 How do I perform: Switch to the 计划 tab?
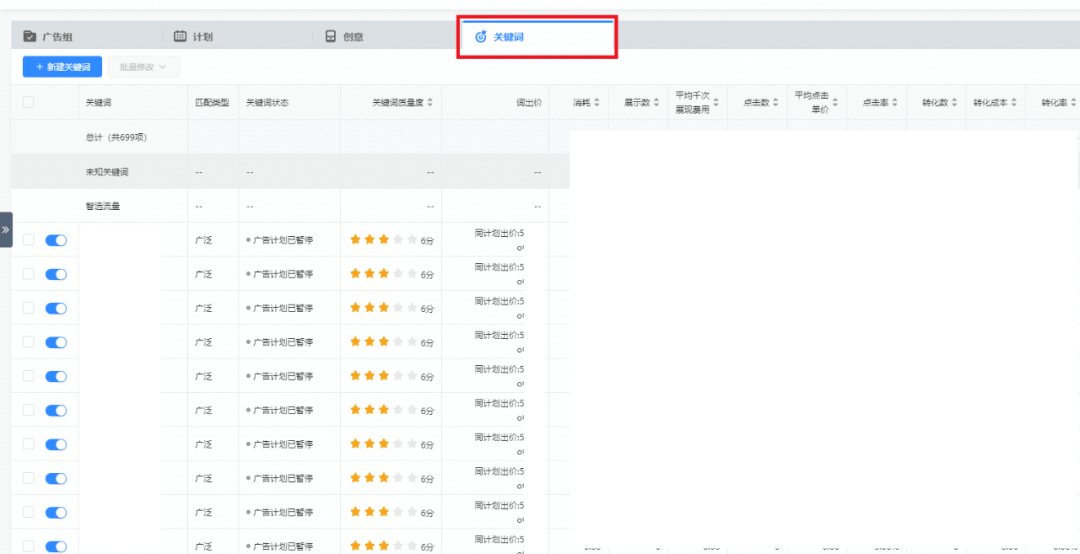pyautogui.click(x=202, y=37)
